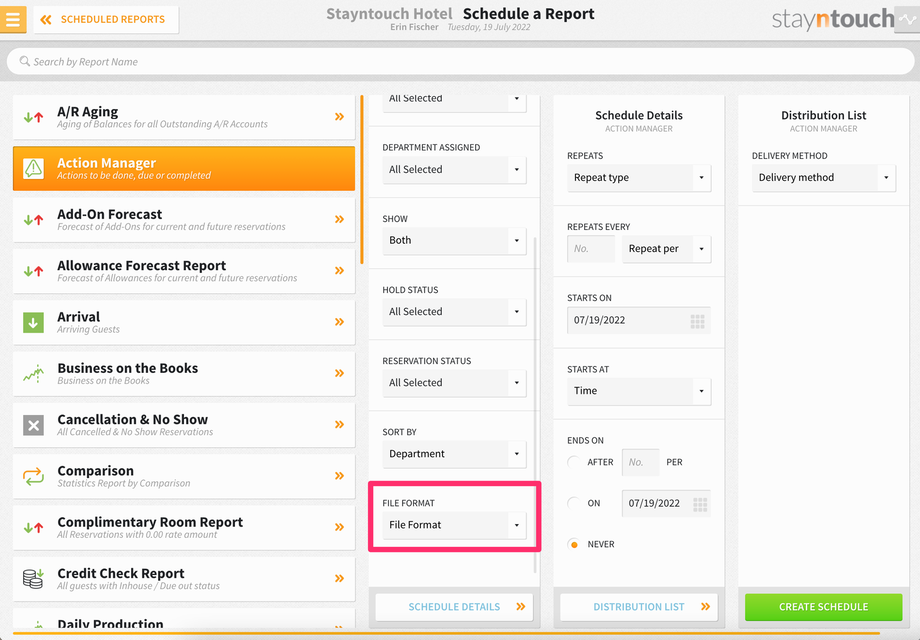The height and width of the screenshot is (640, 920).
Task: Click the search magnifier icon
Action: [25, 61]
